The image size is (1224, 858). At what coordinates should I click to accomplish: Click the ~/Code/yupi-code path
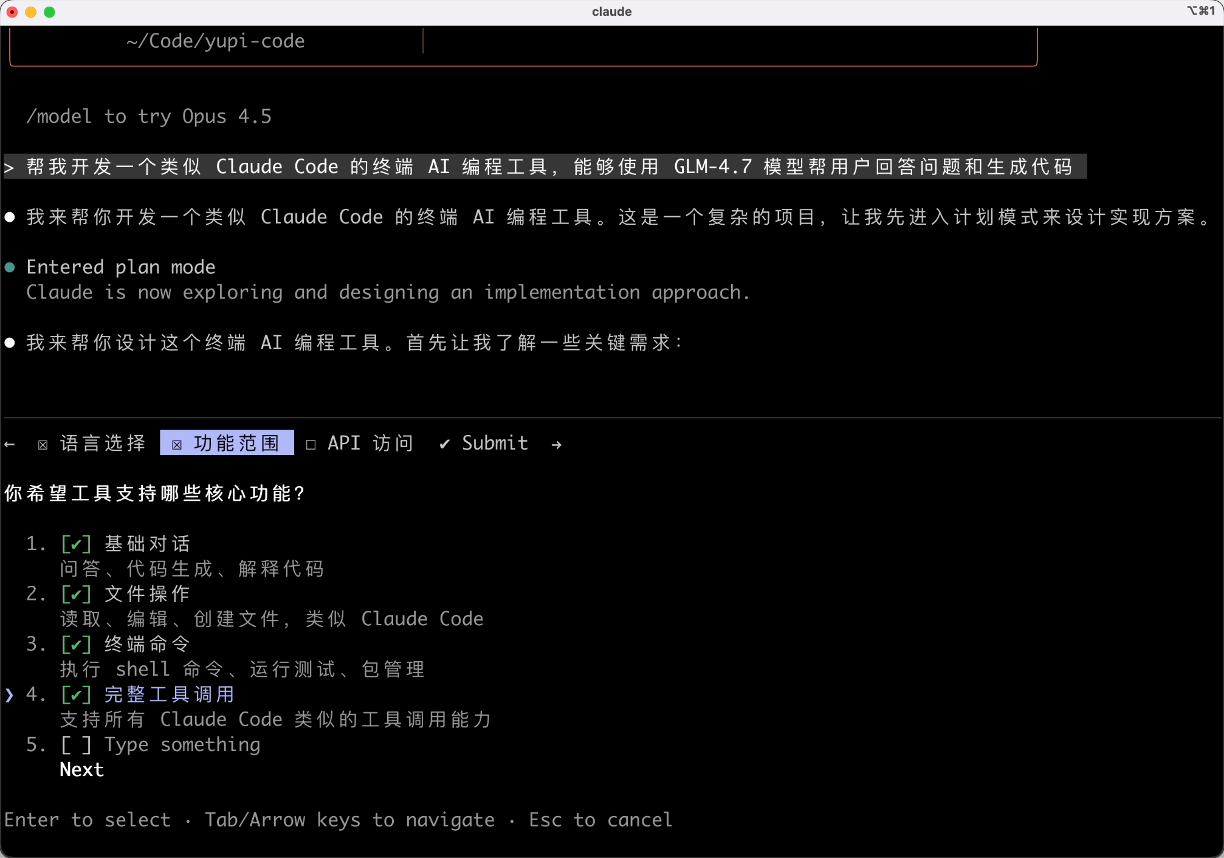[x=216, y=42]
